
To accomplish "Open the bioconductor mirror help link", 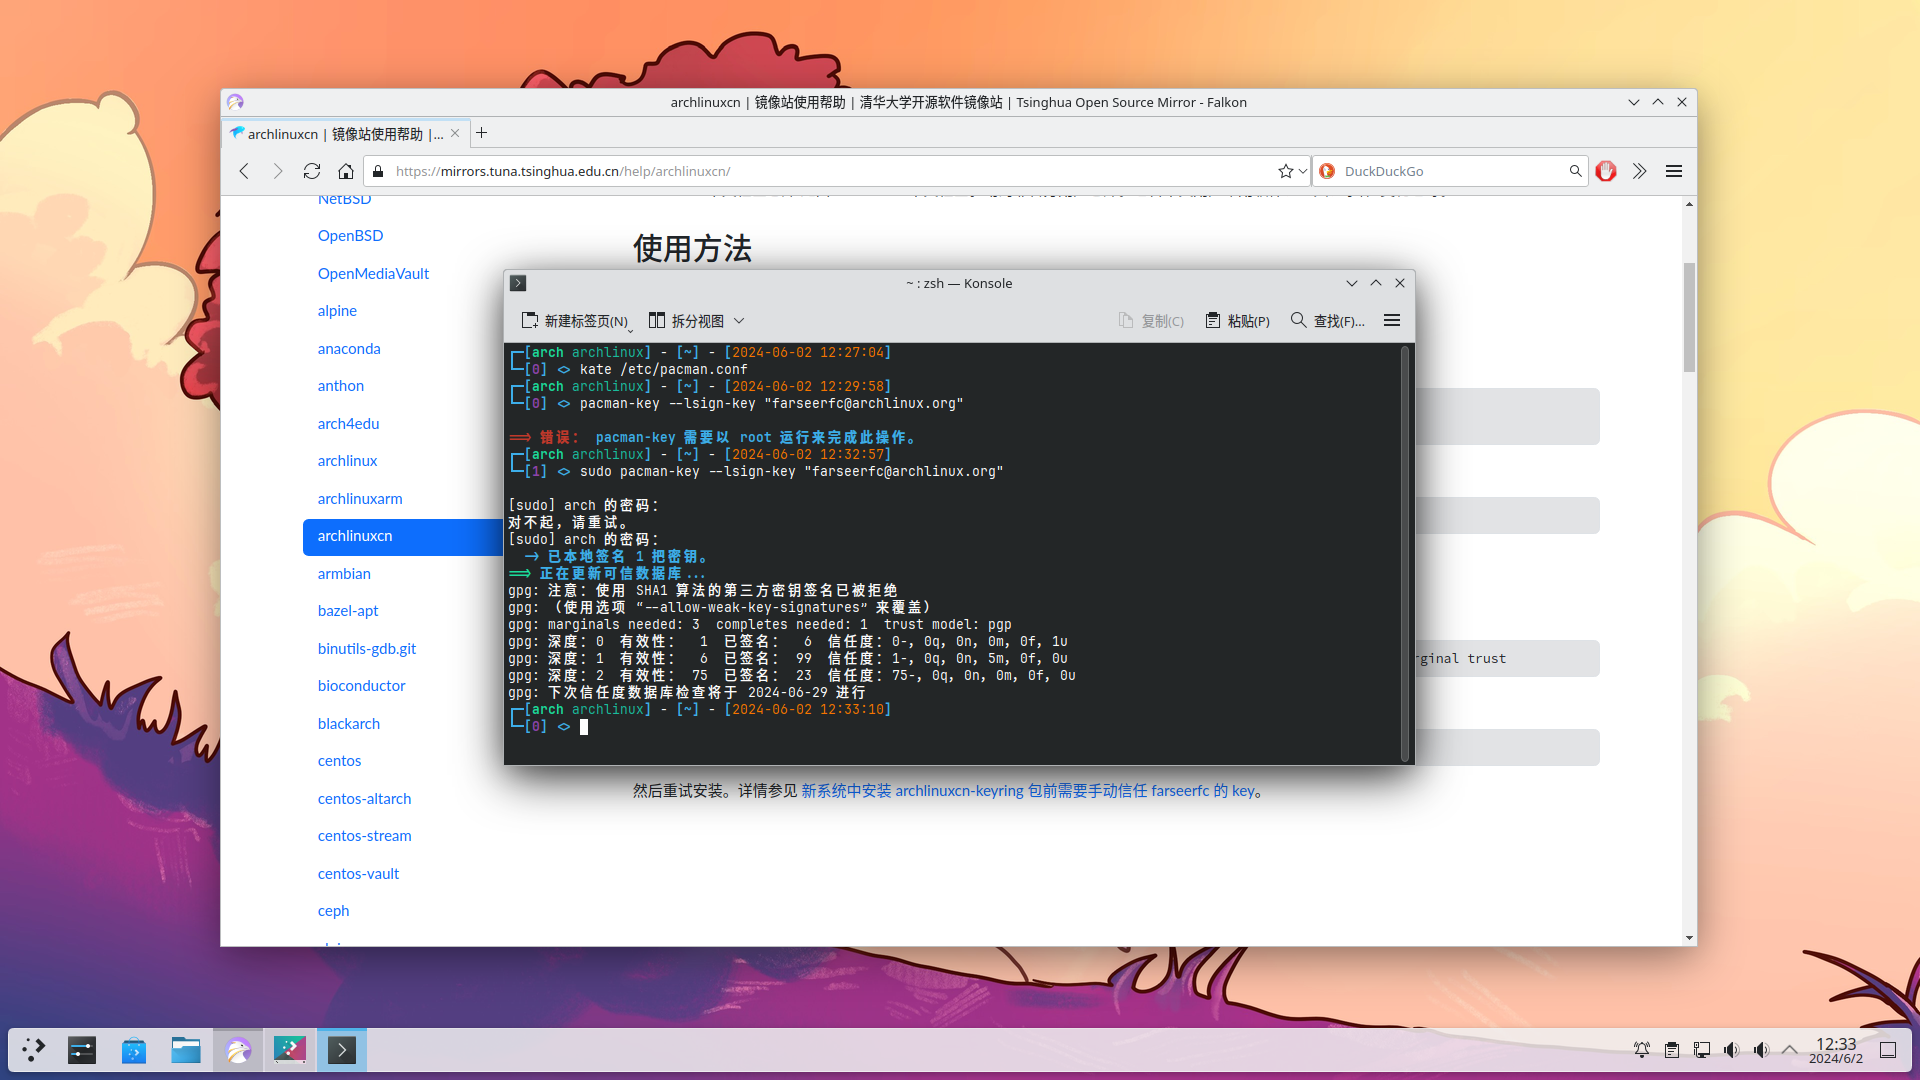I will pos(361,686).
